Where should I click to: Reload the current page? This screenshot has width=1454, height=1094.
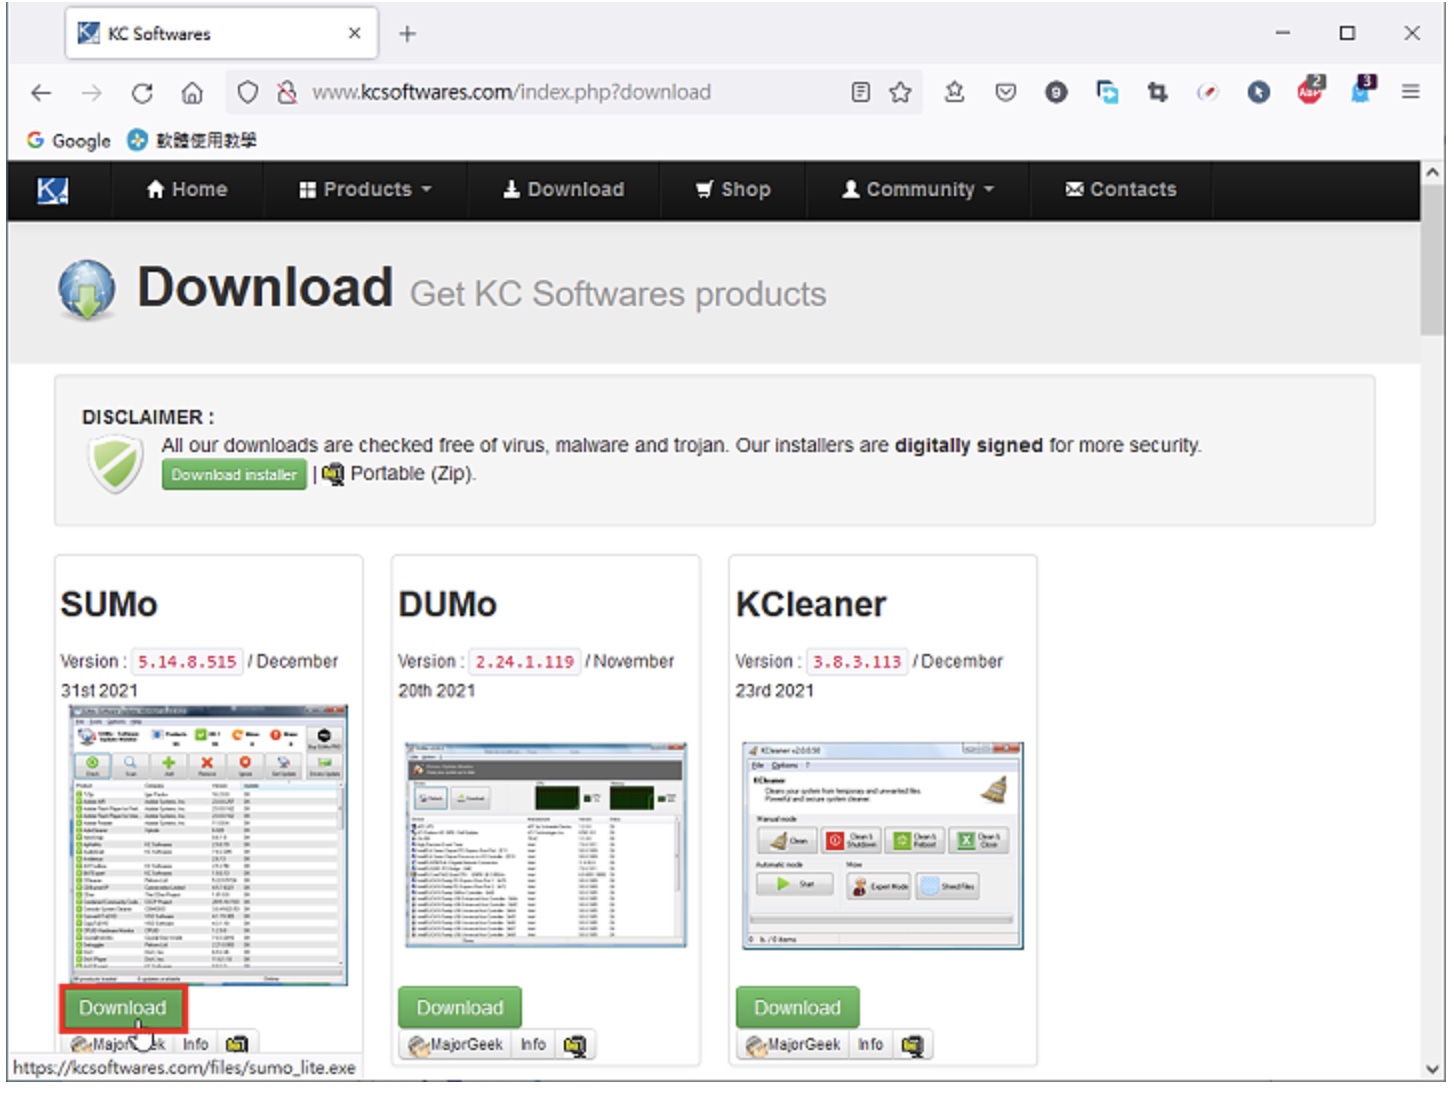coord(142,93)
